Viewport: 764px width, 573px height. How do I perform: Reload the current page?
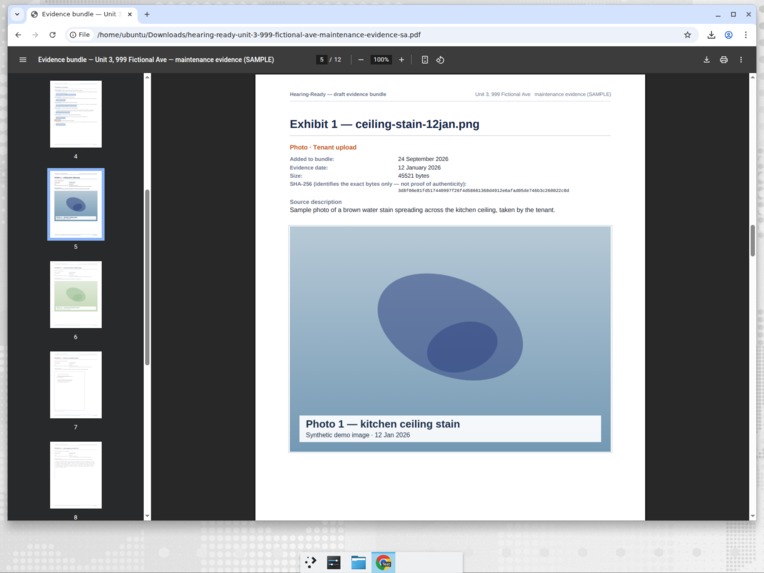(x=52, y=35)
